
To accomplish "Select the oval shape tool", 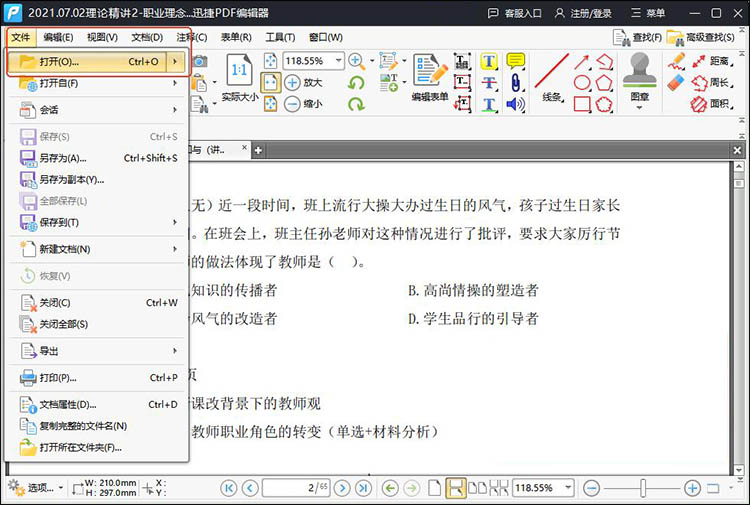I will [582, 83].
